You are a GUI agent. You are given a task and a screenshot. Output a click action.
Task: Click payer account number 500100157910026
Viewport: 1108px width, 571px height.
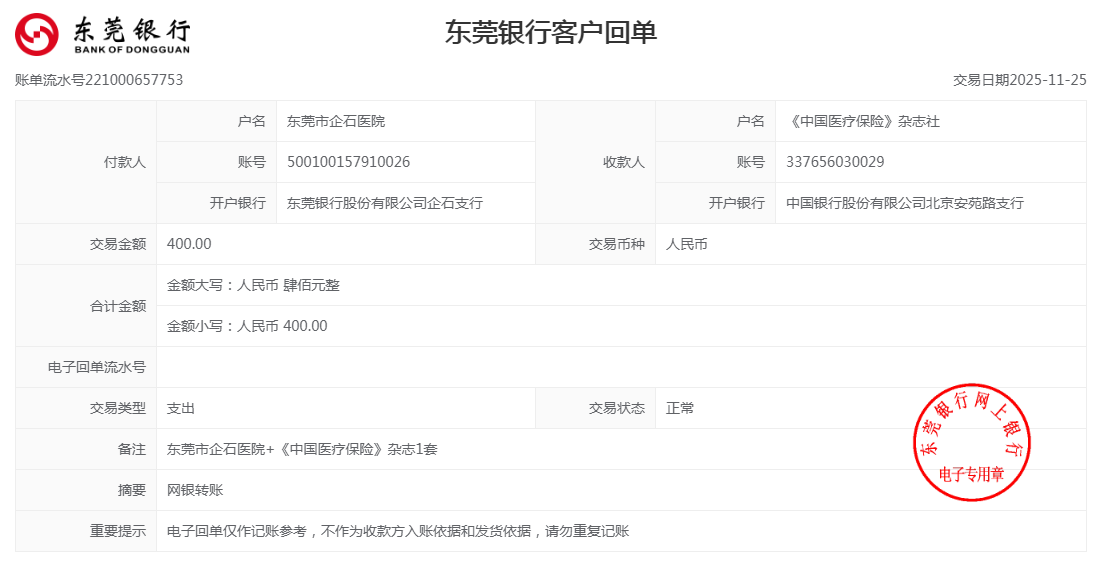click(x=348, y=162)
